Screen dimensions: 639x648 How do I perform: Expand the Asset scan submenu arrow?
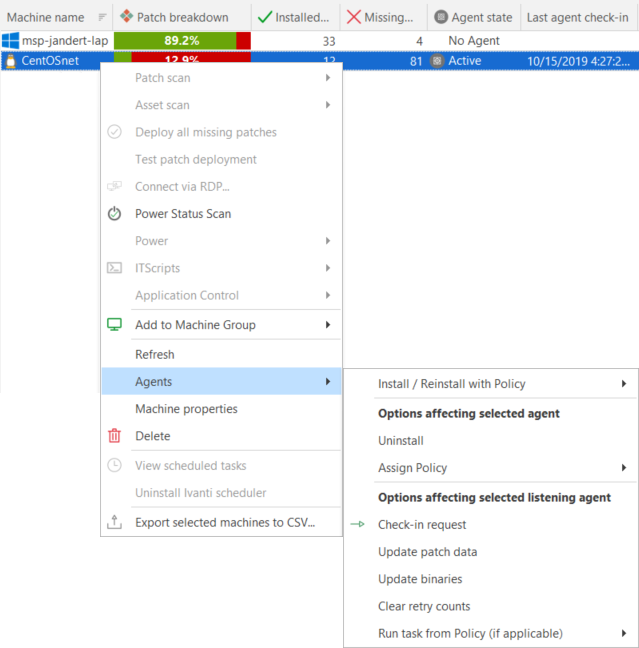328,105
